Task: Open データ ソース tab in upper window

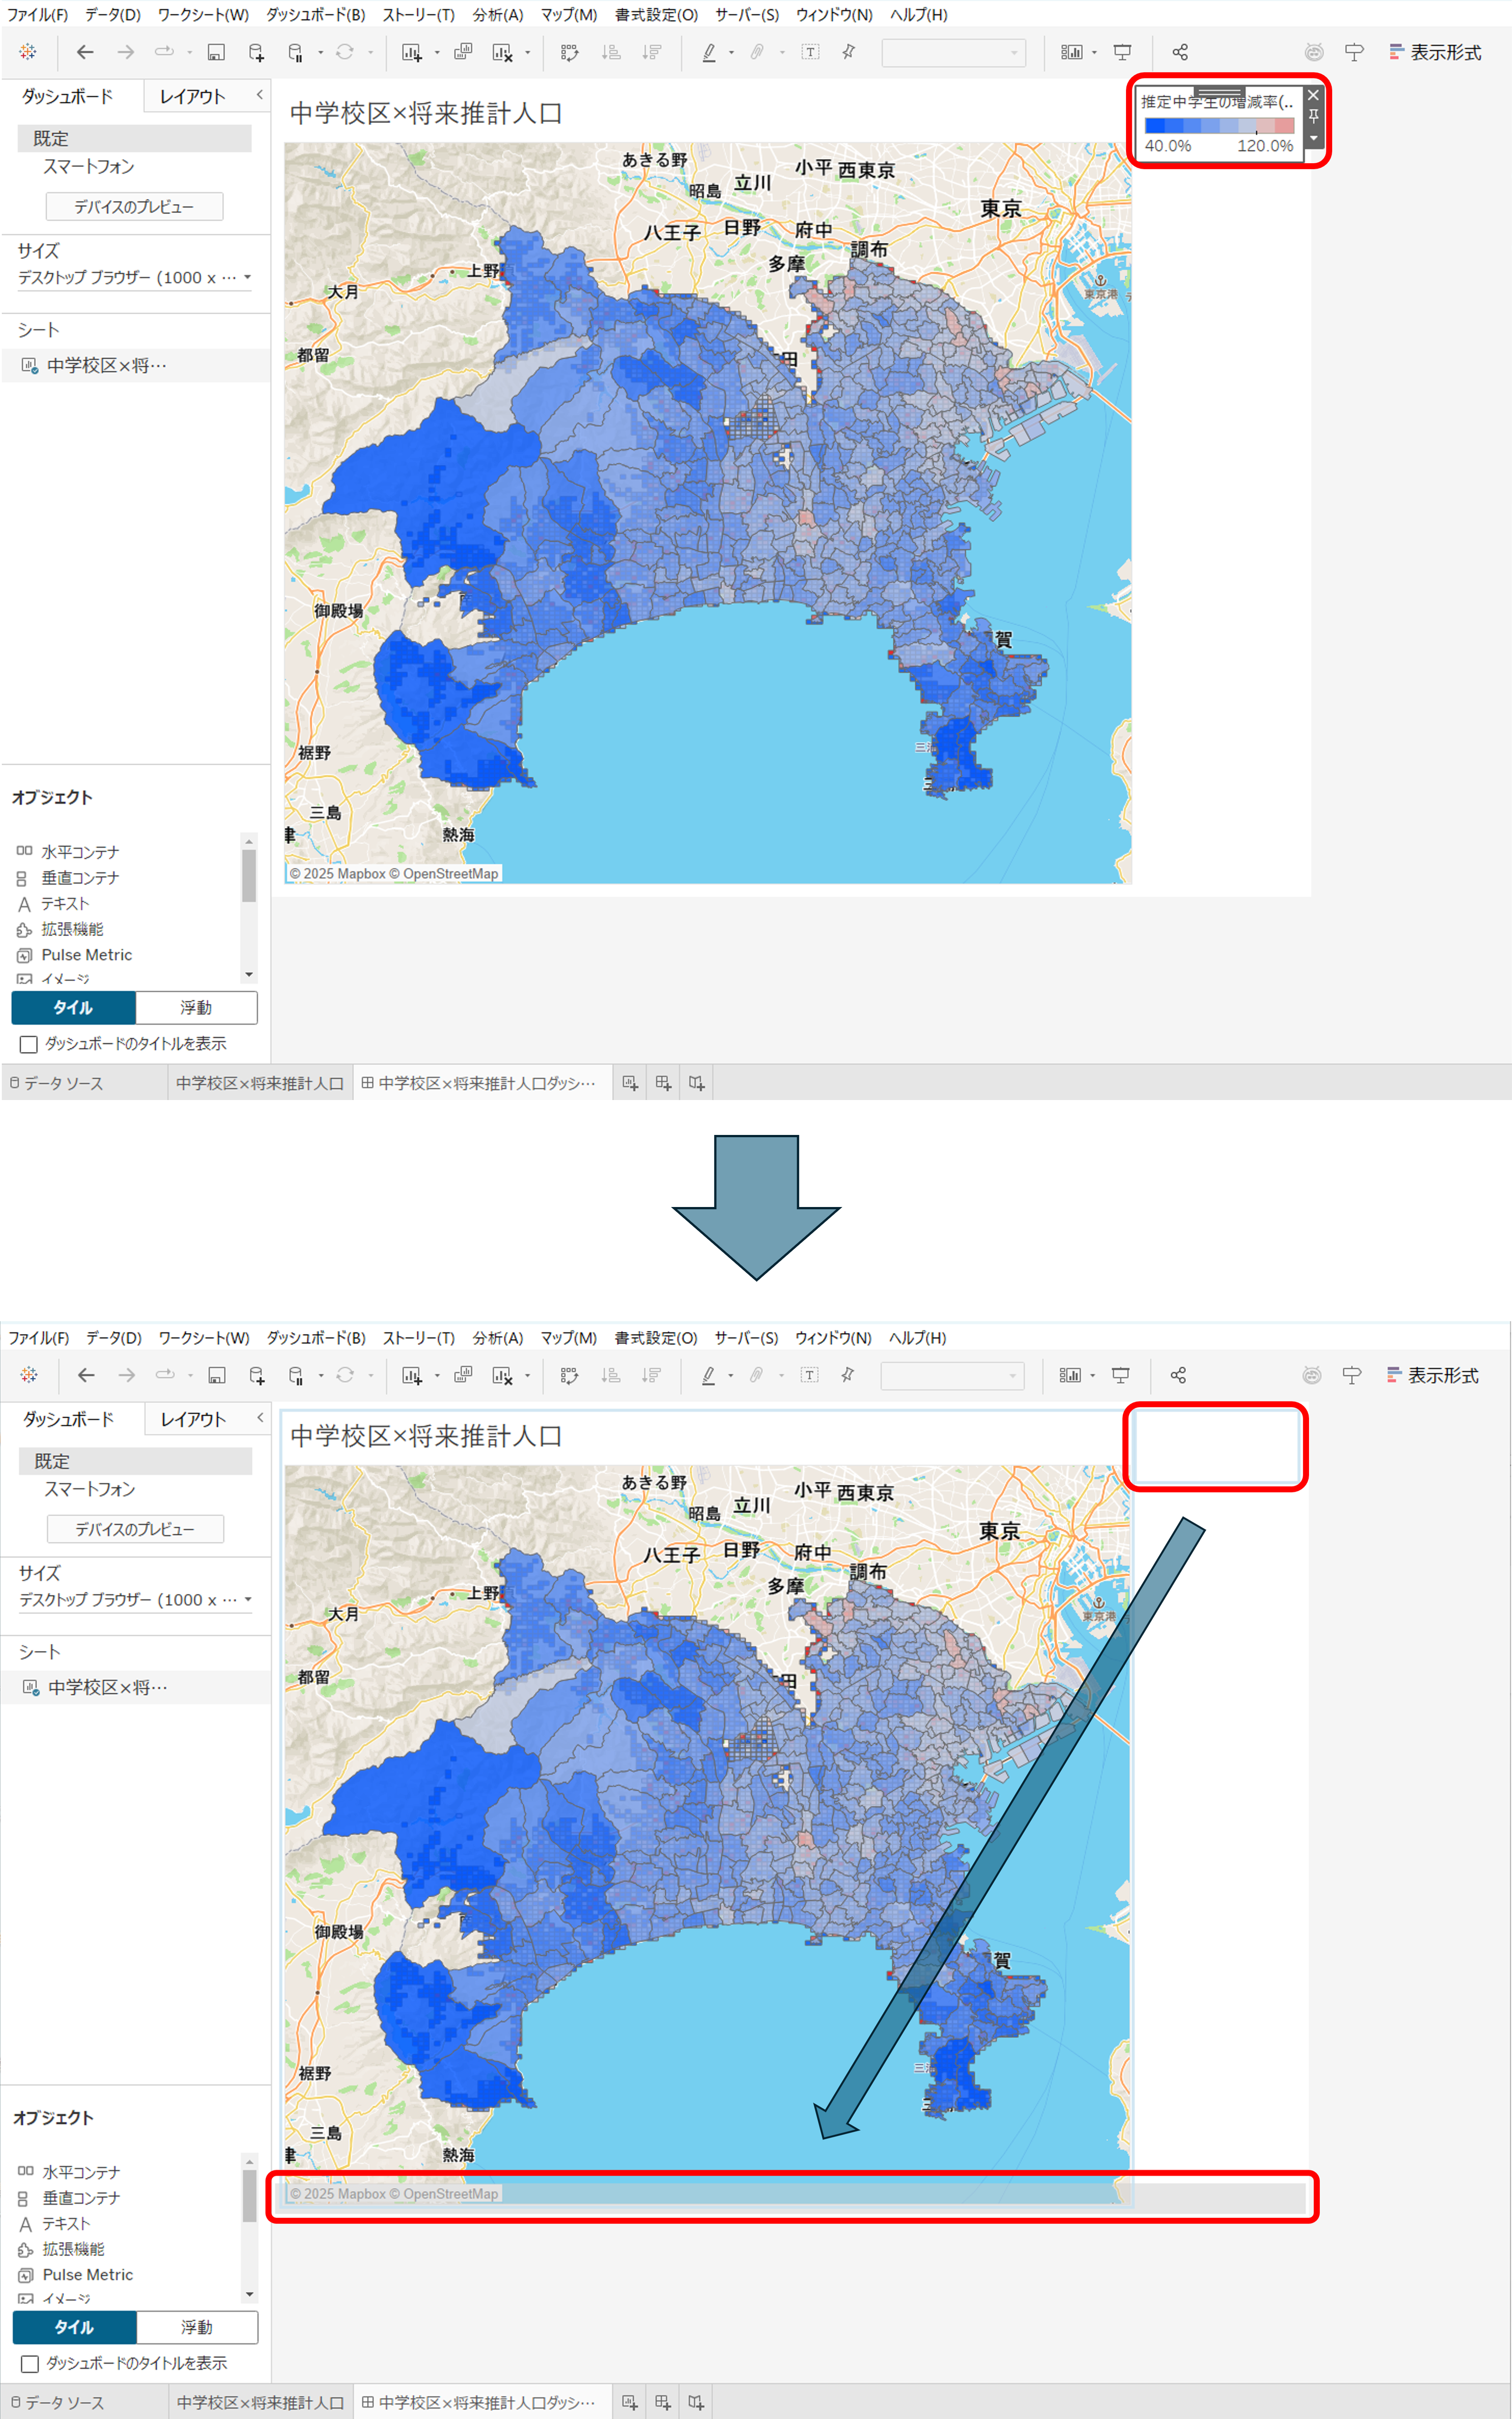Action: click(x=57, y=1083)
